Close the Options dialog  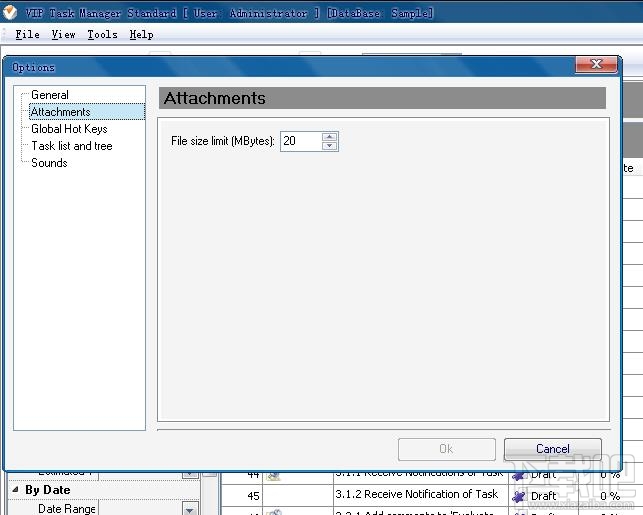596,64
